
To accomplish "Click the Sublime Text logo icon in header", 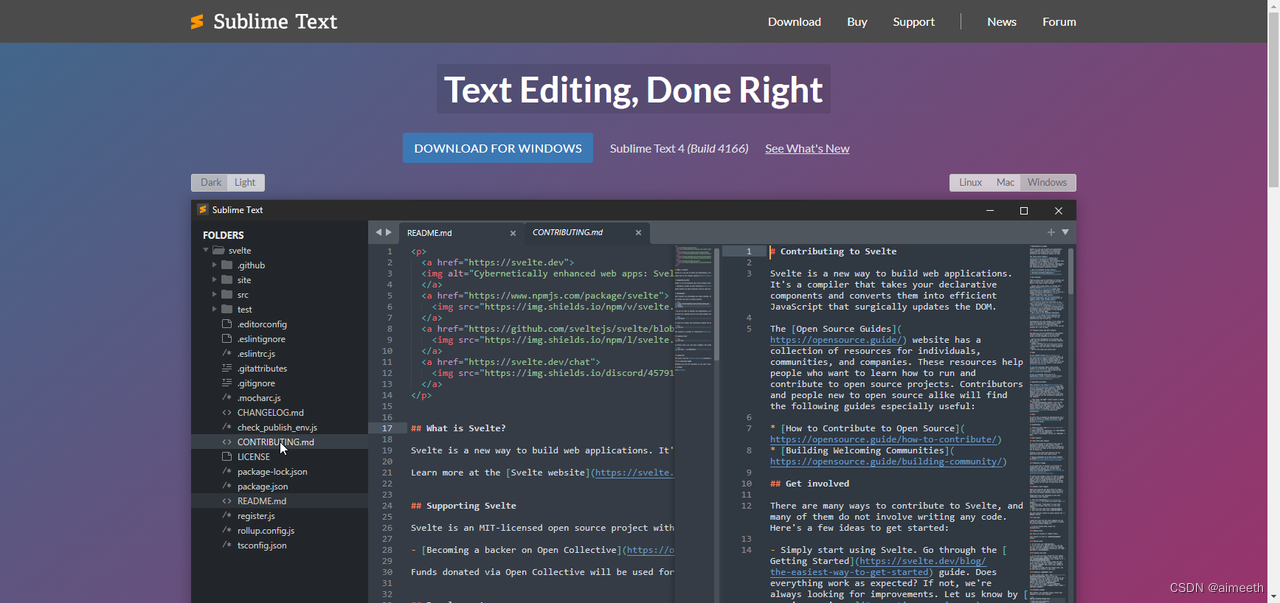I will point(197,22).
